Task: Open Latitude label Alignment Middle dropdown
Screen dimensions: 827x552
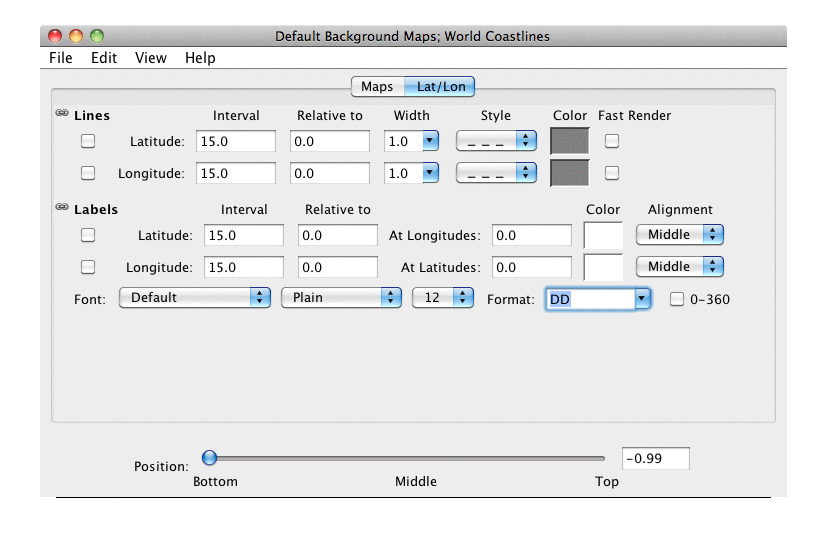Action: [x=680, y=235]
